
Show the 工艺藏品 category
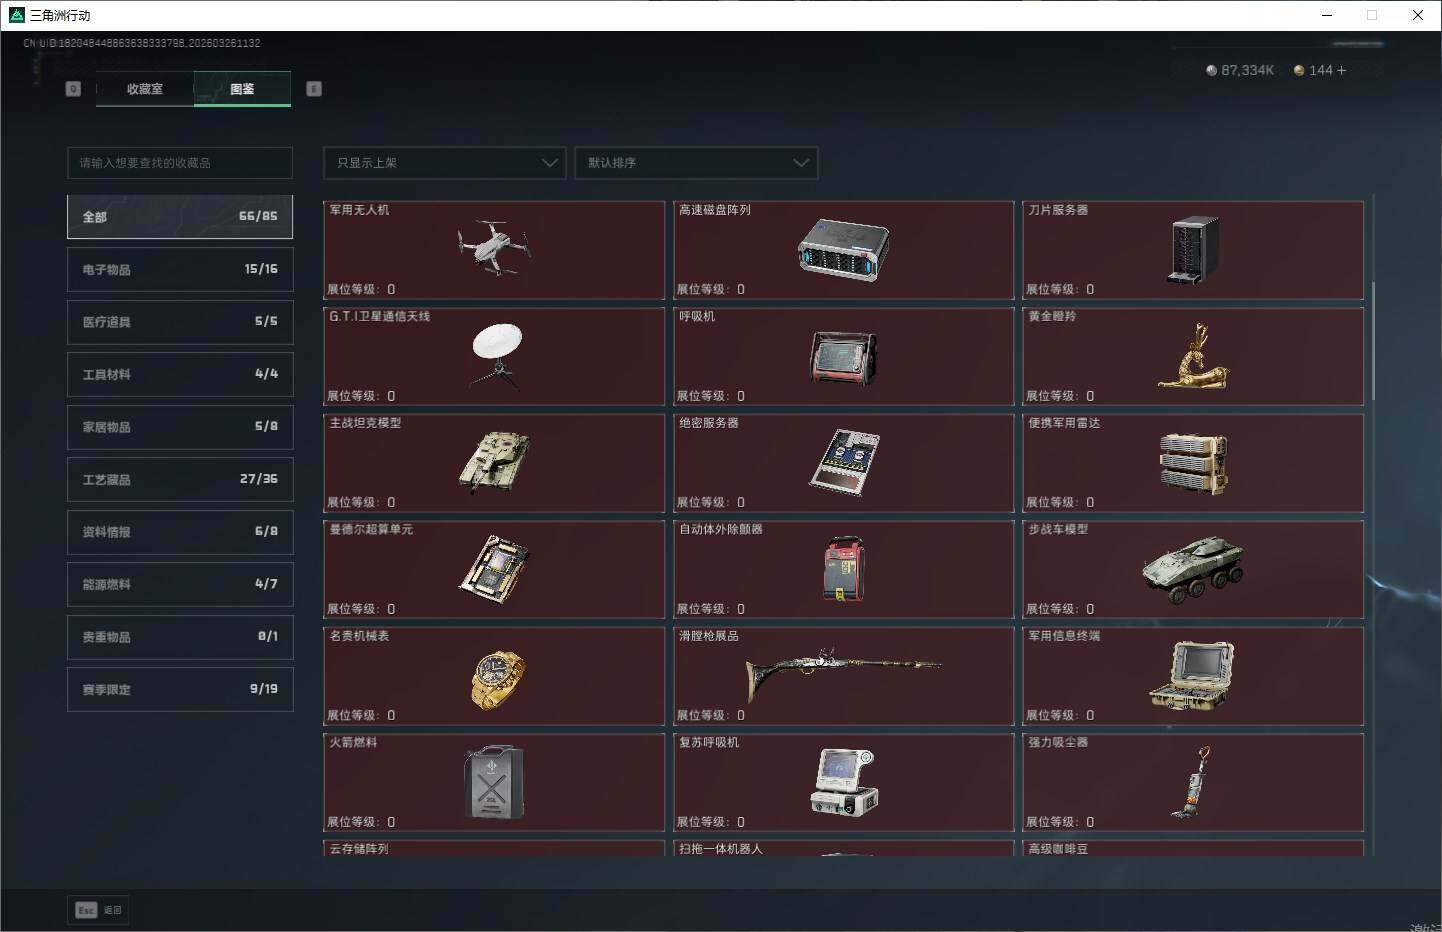point(180,480)
